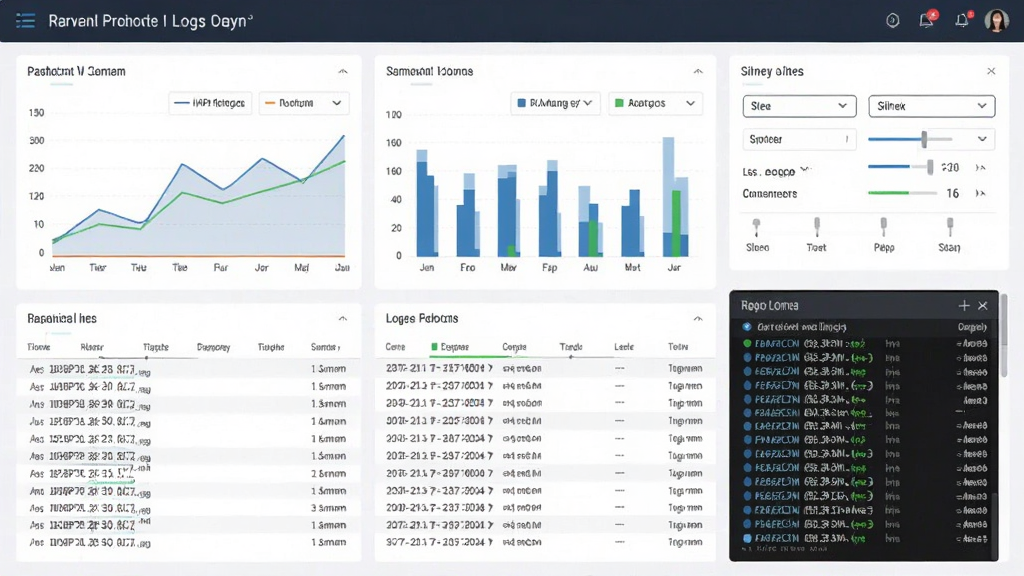1024x576 pixels.
Task: Collapse the Loges Paloans table panel
Action: 698,319
